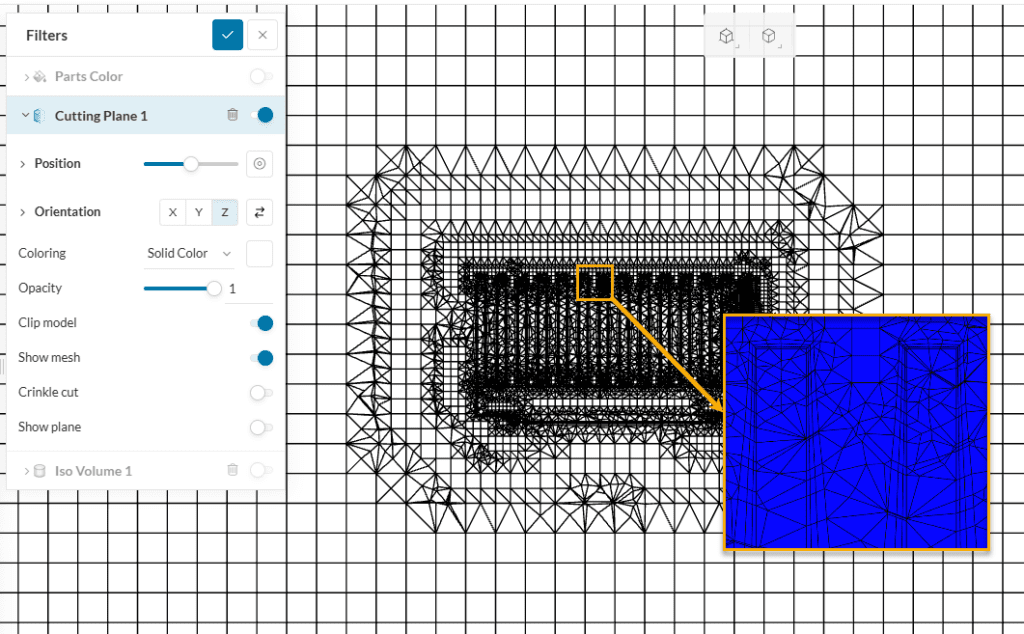This screenshot has height=634, width=1024.
Task: Apply filters with the blue checkmark button
Action: (227, 35)
